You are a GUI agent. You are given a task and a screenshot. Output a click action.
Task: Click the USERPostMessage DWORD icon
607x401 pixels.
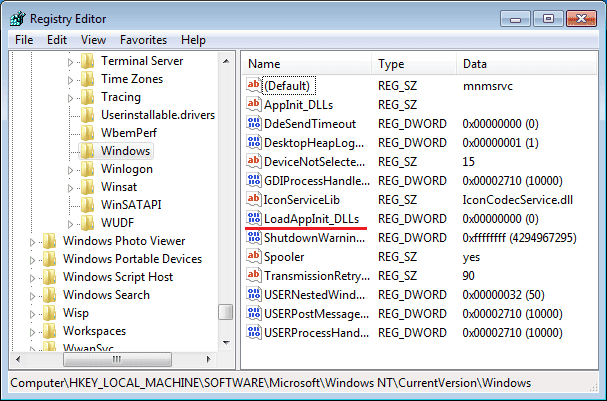point(254,313)
